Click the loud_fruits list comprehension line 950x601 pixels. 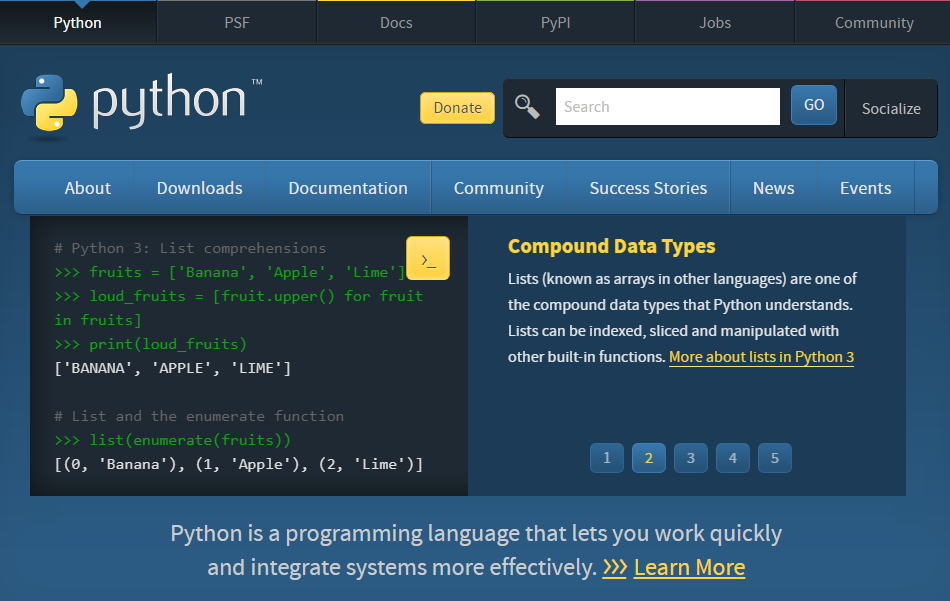point(239,308)
